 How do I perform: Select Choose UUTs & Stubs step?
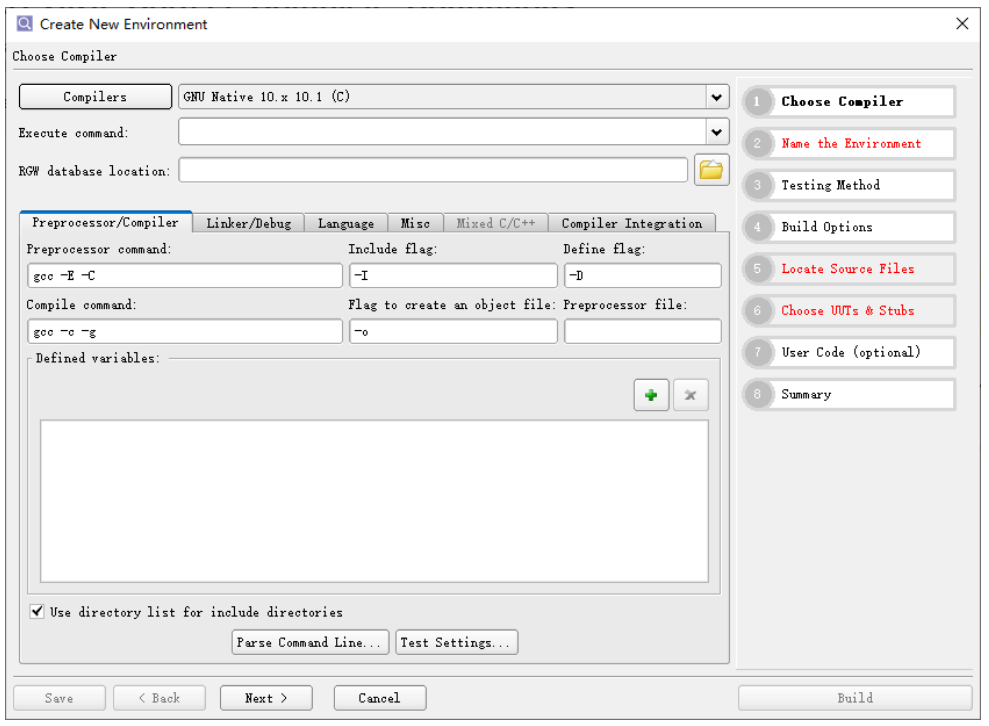[x=849, y=310]
